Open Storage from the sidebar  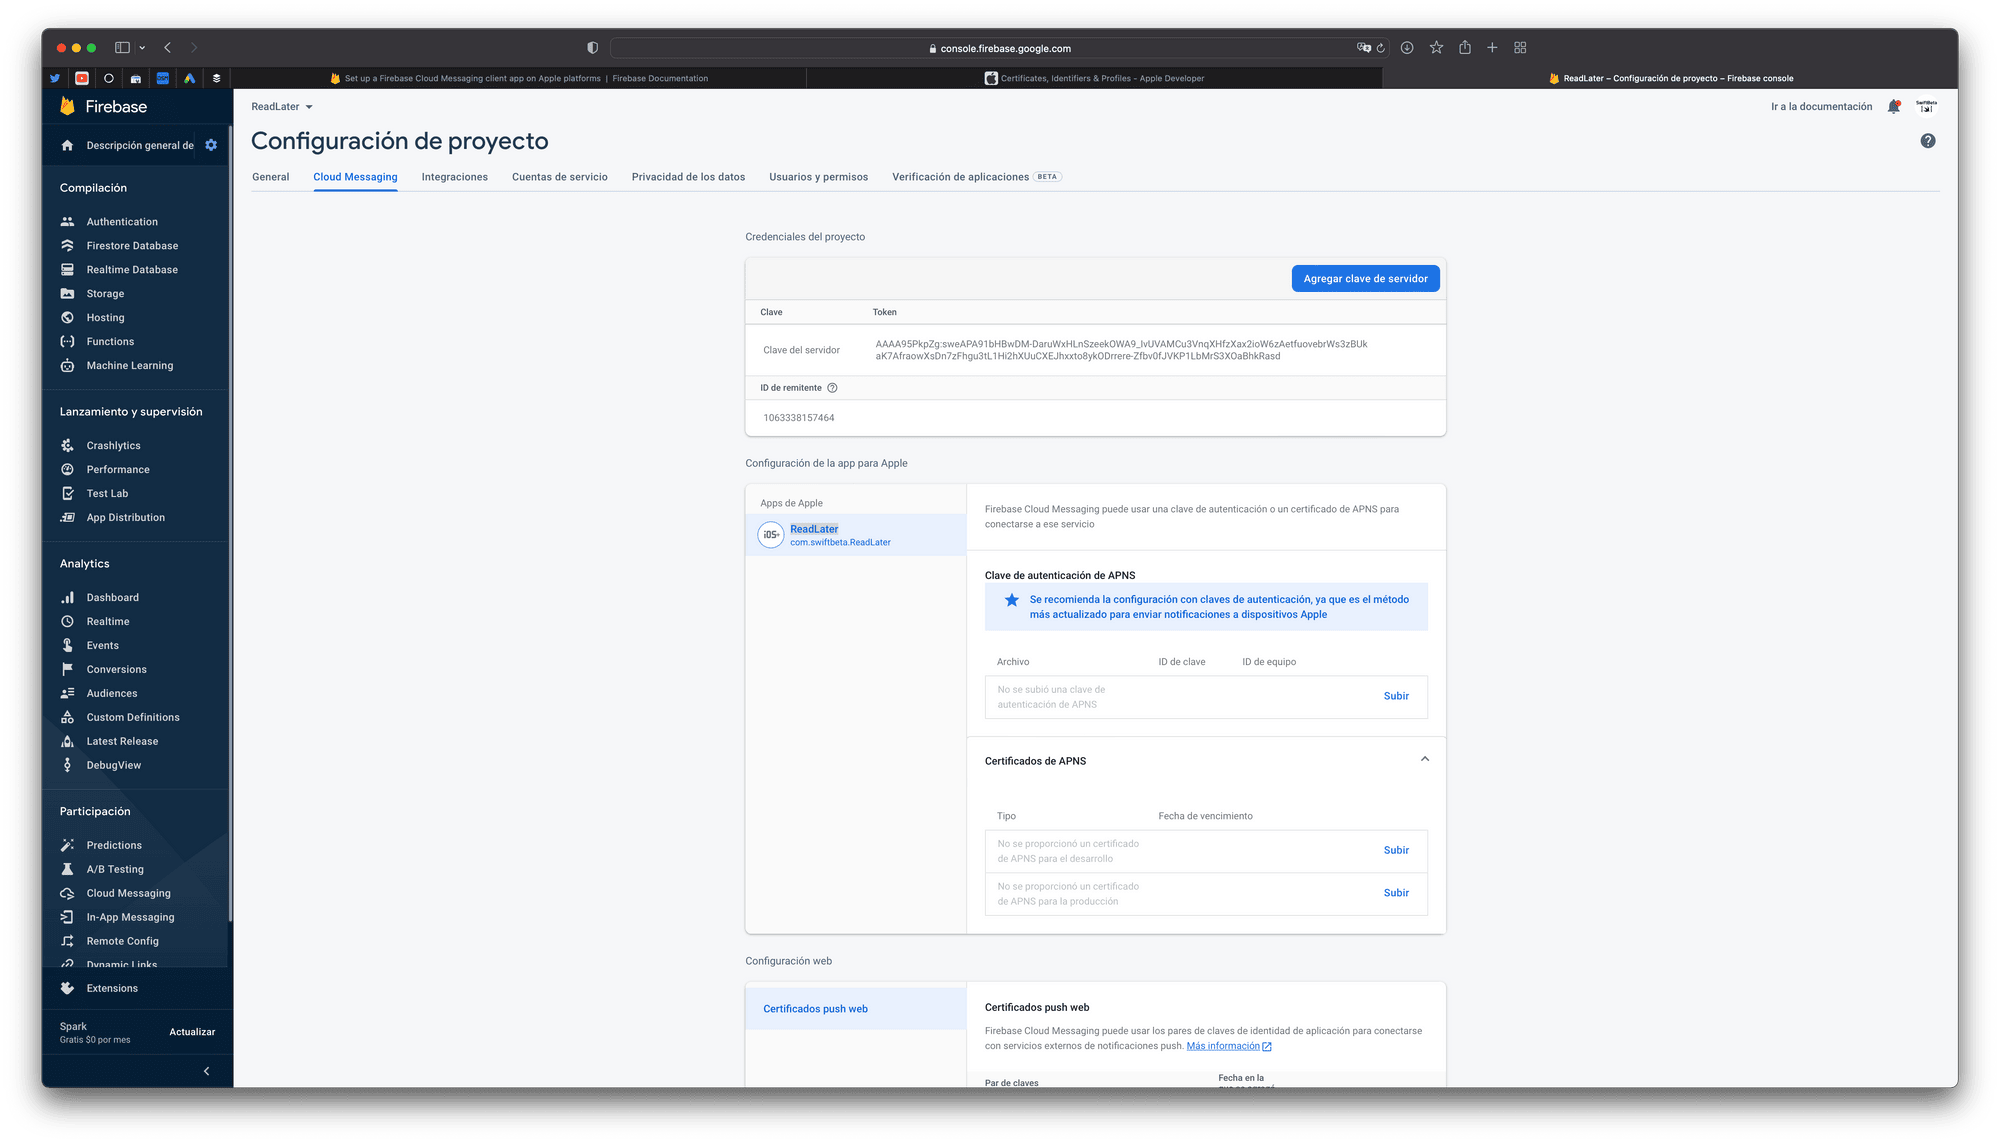(105, 294)
